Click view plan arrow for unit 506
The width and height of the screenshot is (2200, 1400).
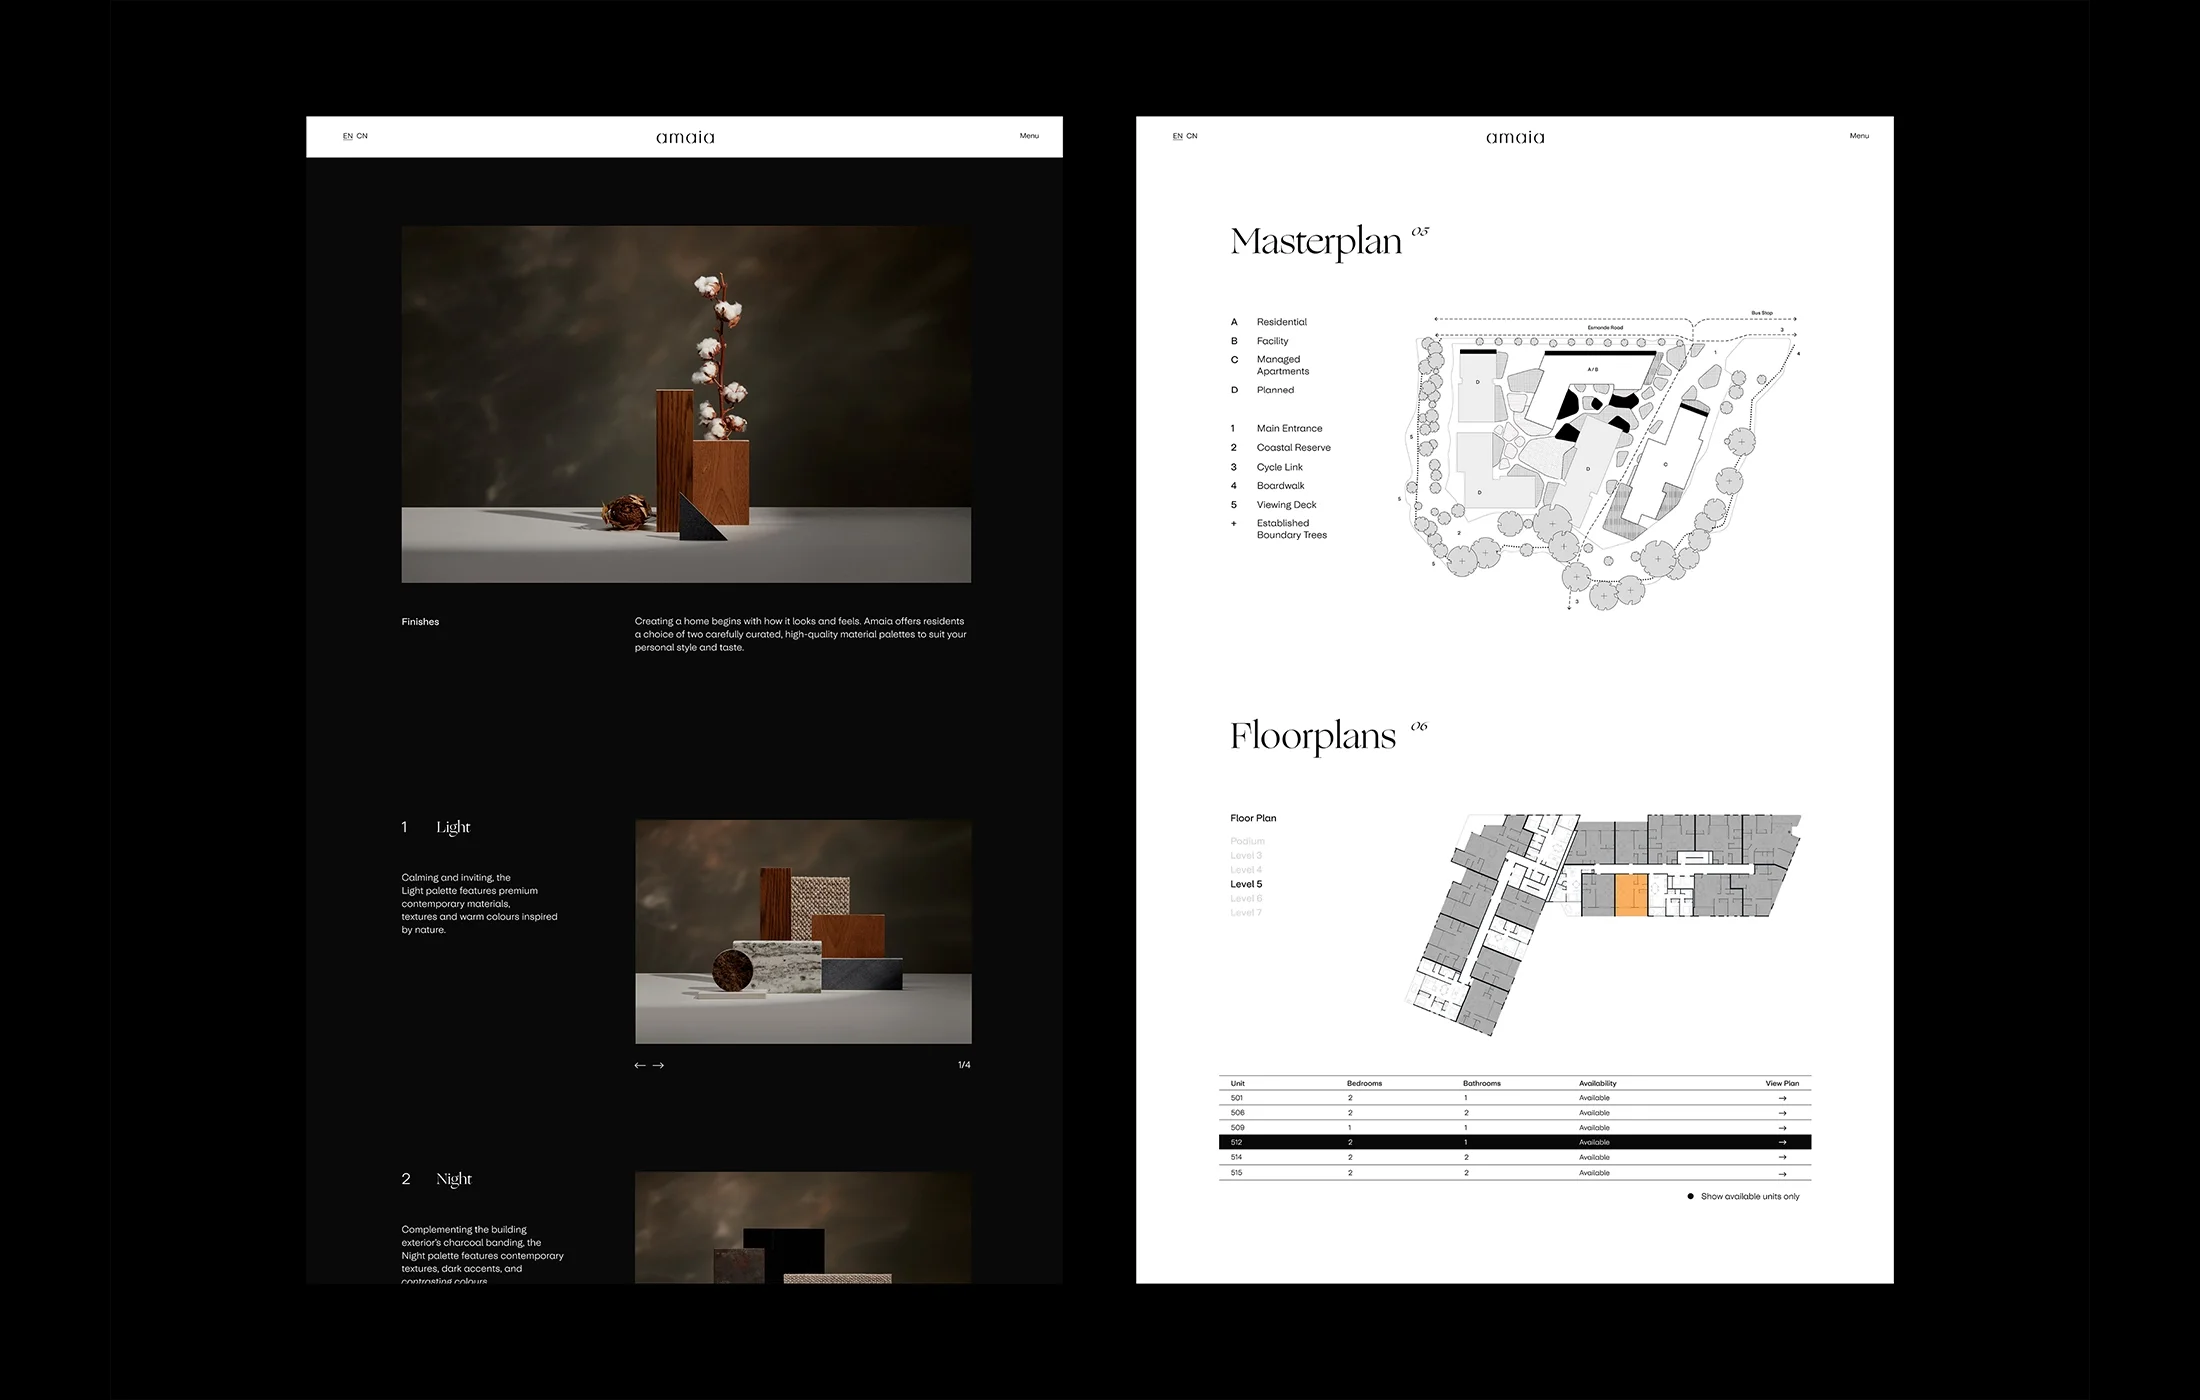tap(1782, 1113)
